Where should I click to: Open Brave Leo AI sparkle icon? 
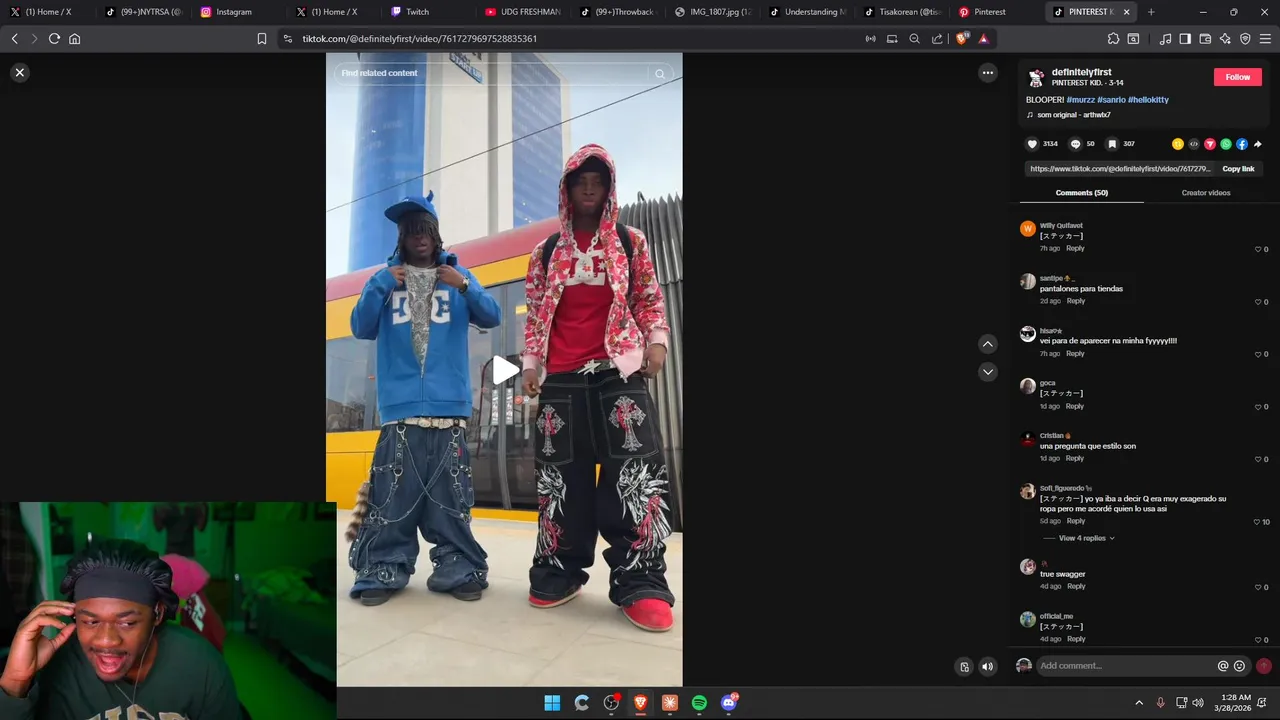[1225, 39]
